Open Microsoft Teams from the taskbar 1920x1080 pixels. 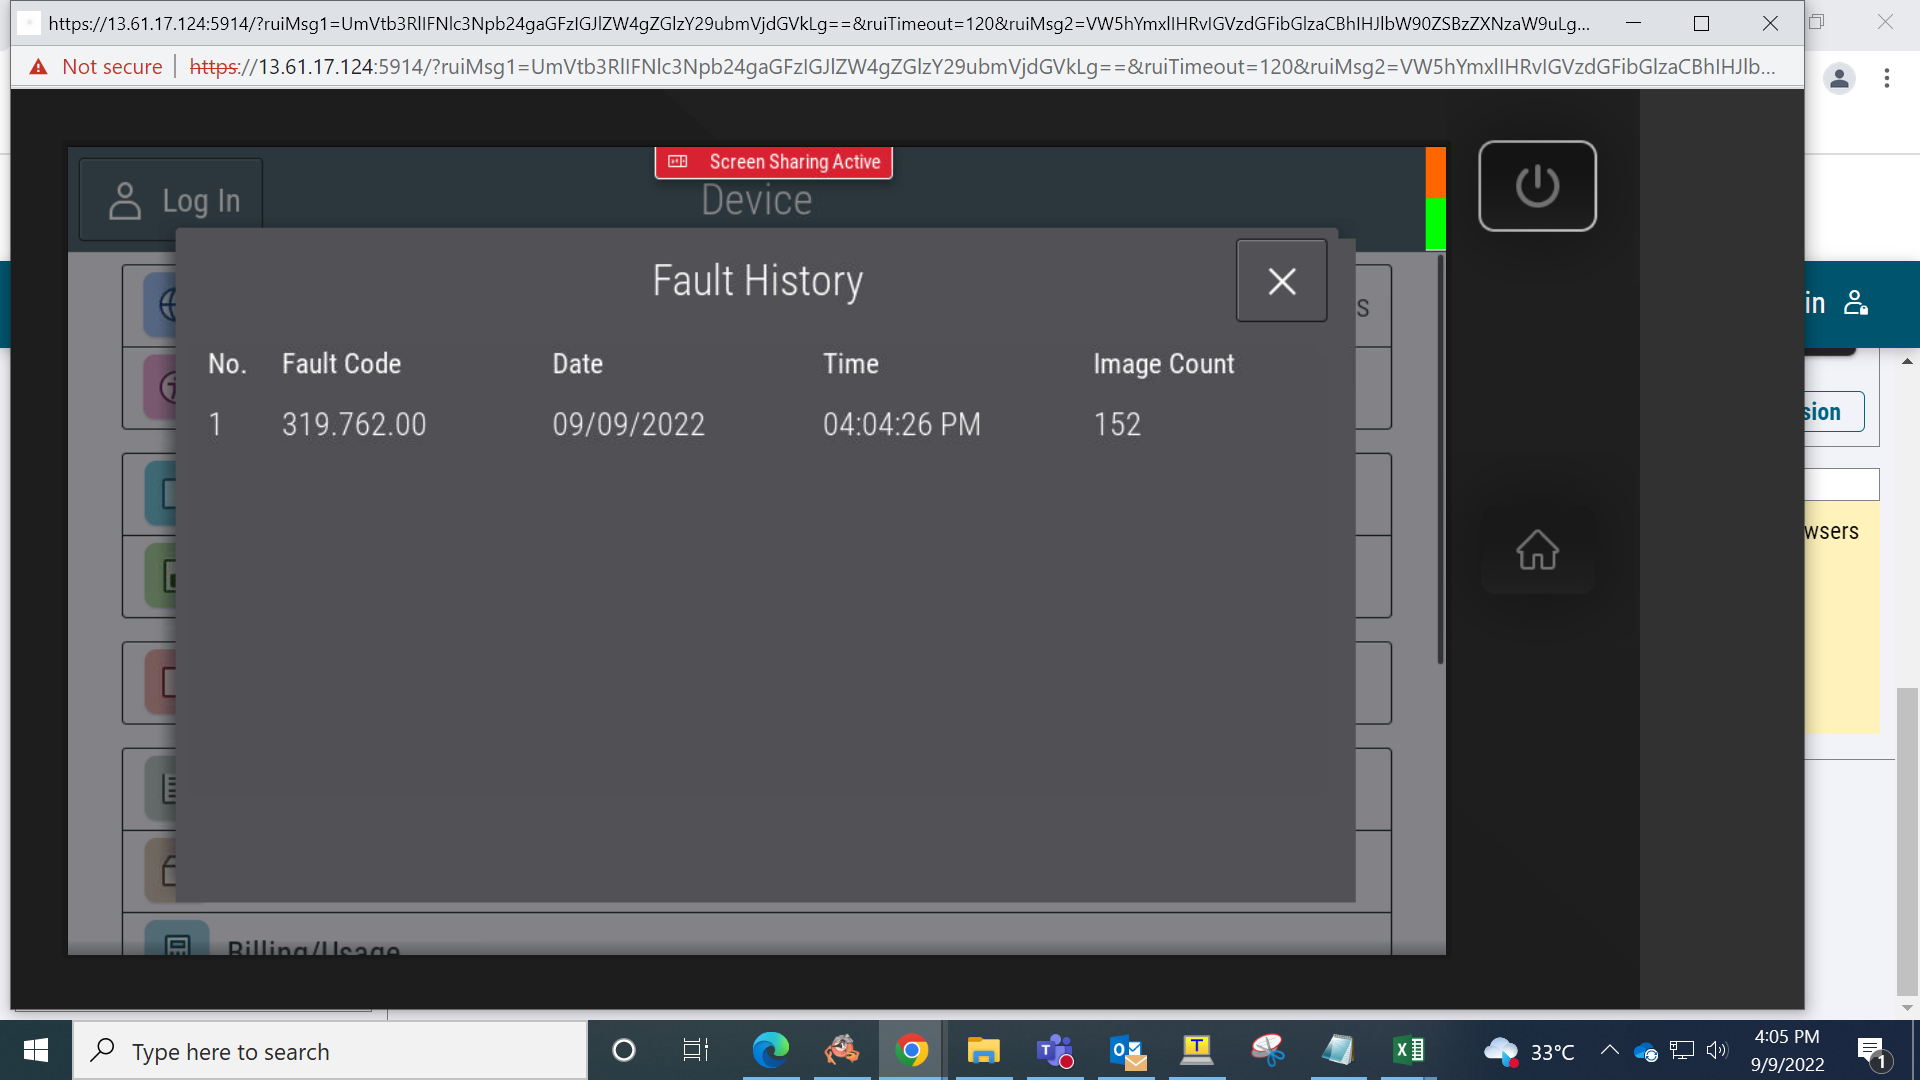tap(1054, 1051)
